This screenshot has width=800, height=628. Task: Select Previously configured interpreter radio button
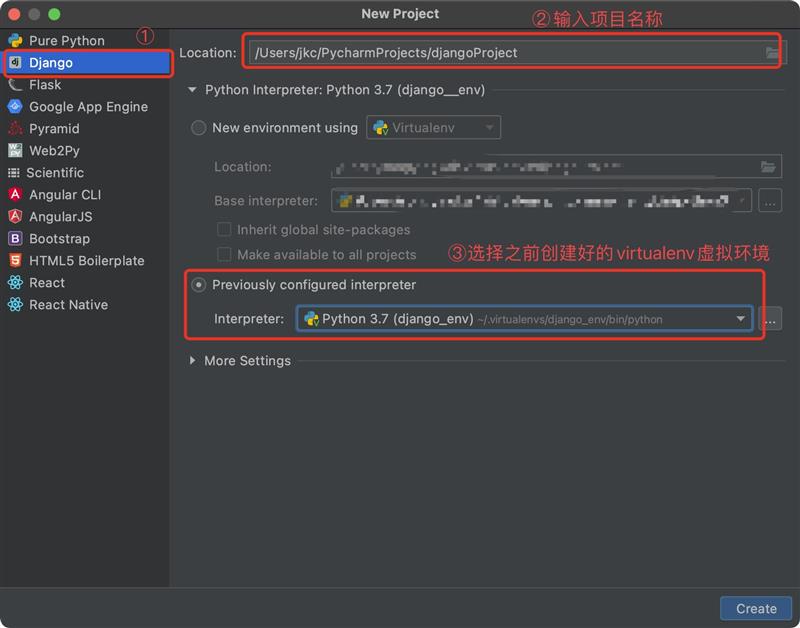[x=198, y=285]
